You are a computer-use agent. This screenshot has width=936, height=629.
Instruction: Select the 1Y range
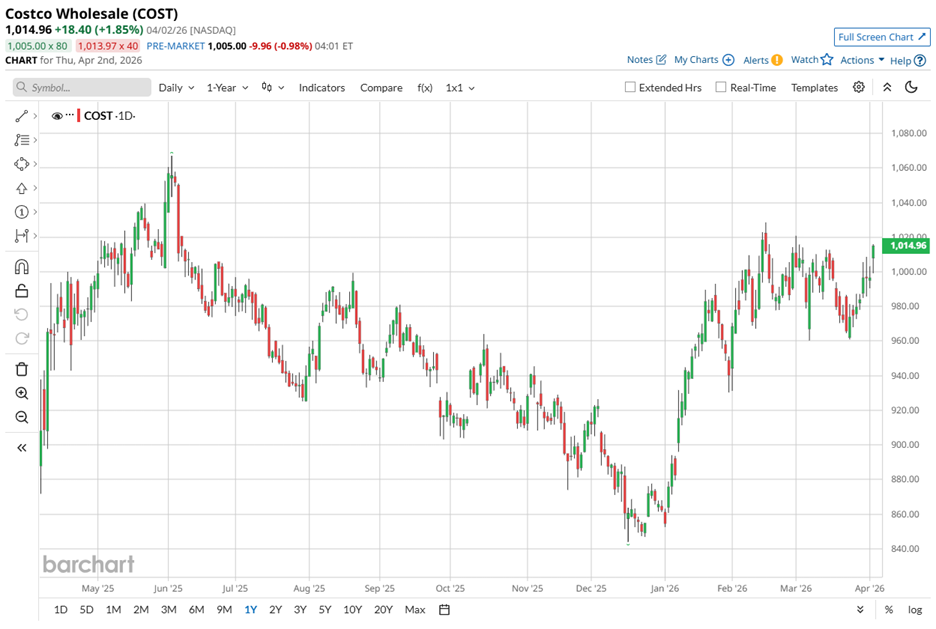click(x=251, y=609)
